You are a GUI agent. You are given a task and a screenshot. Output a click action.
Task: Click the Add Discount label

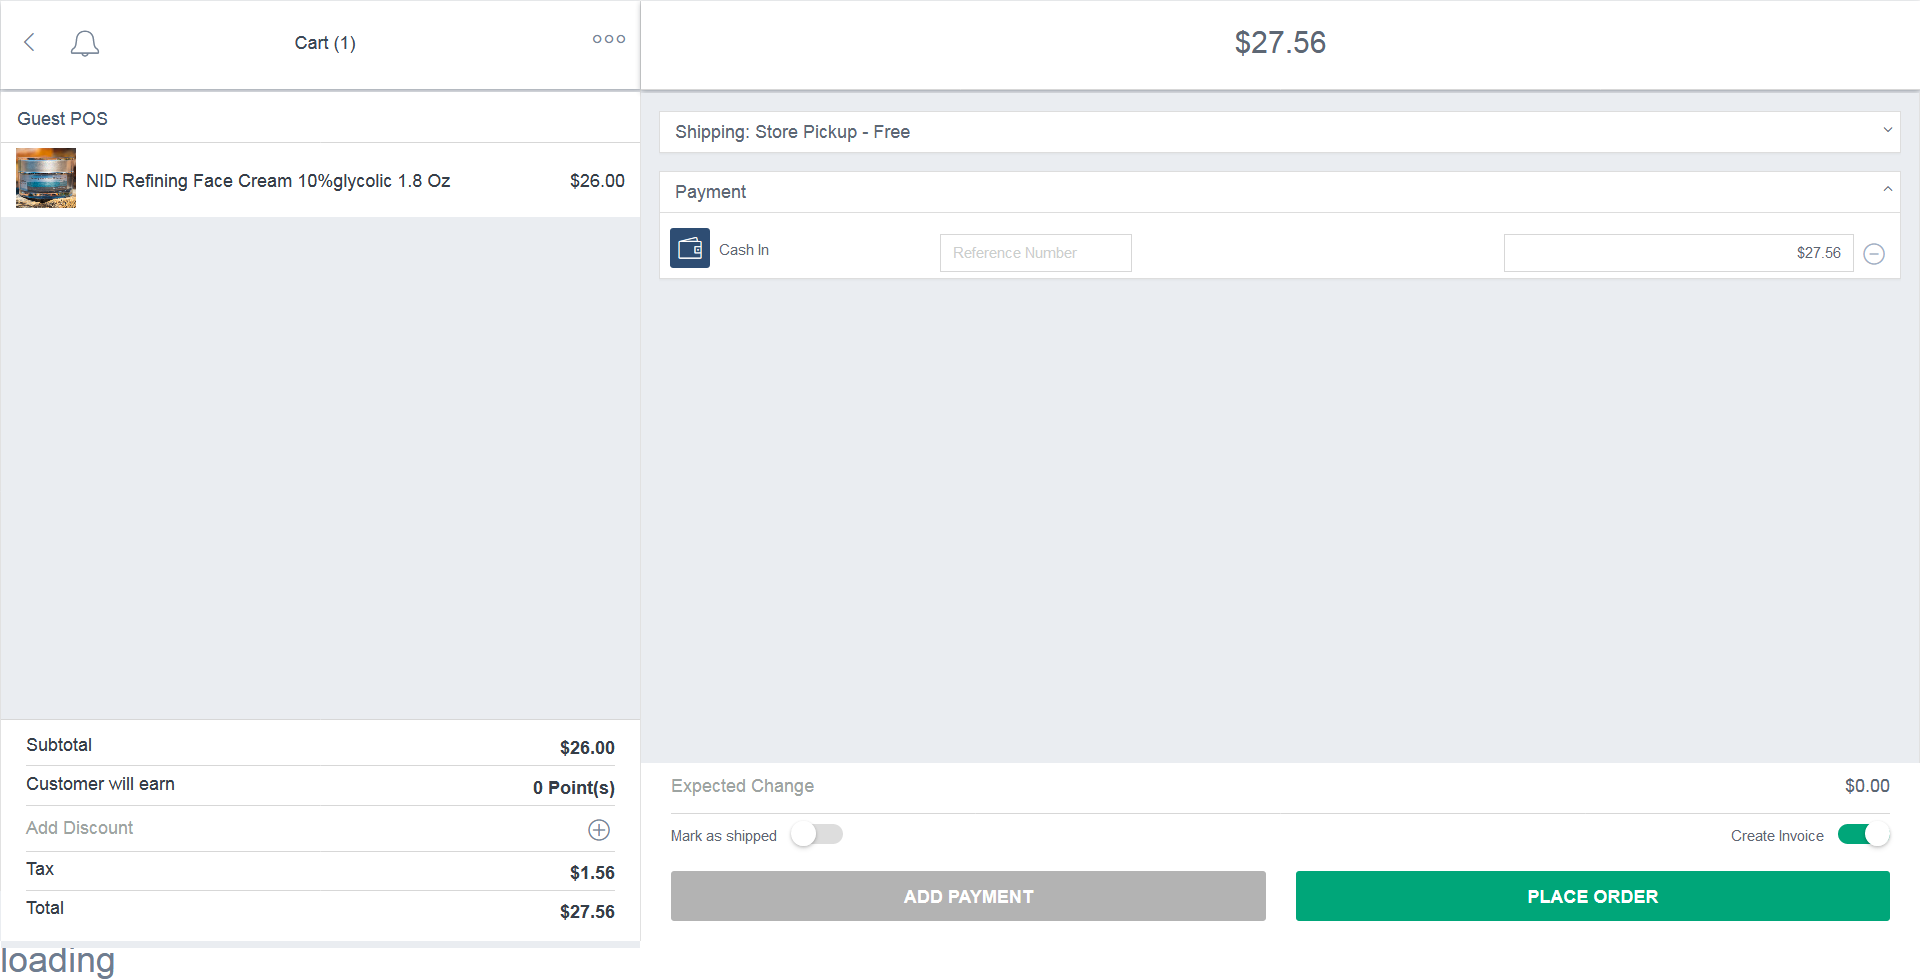click(79, 828)
